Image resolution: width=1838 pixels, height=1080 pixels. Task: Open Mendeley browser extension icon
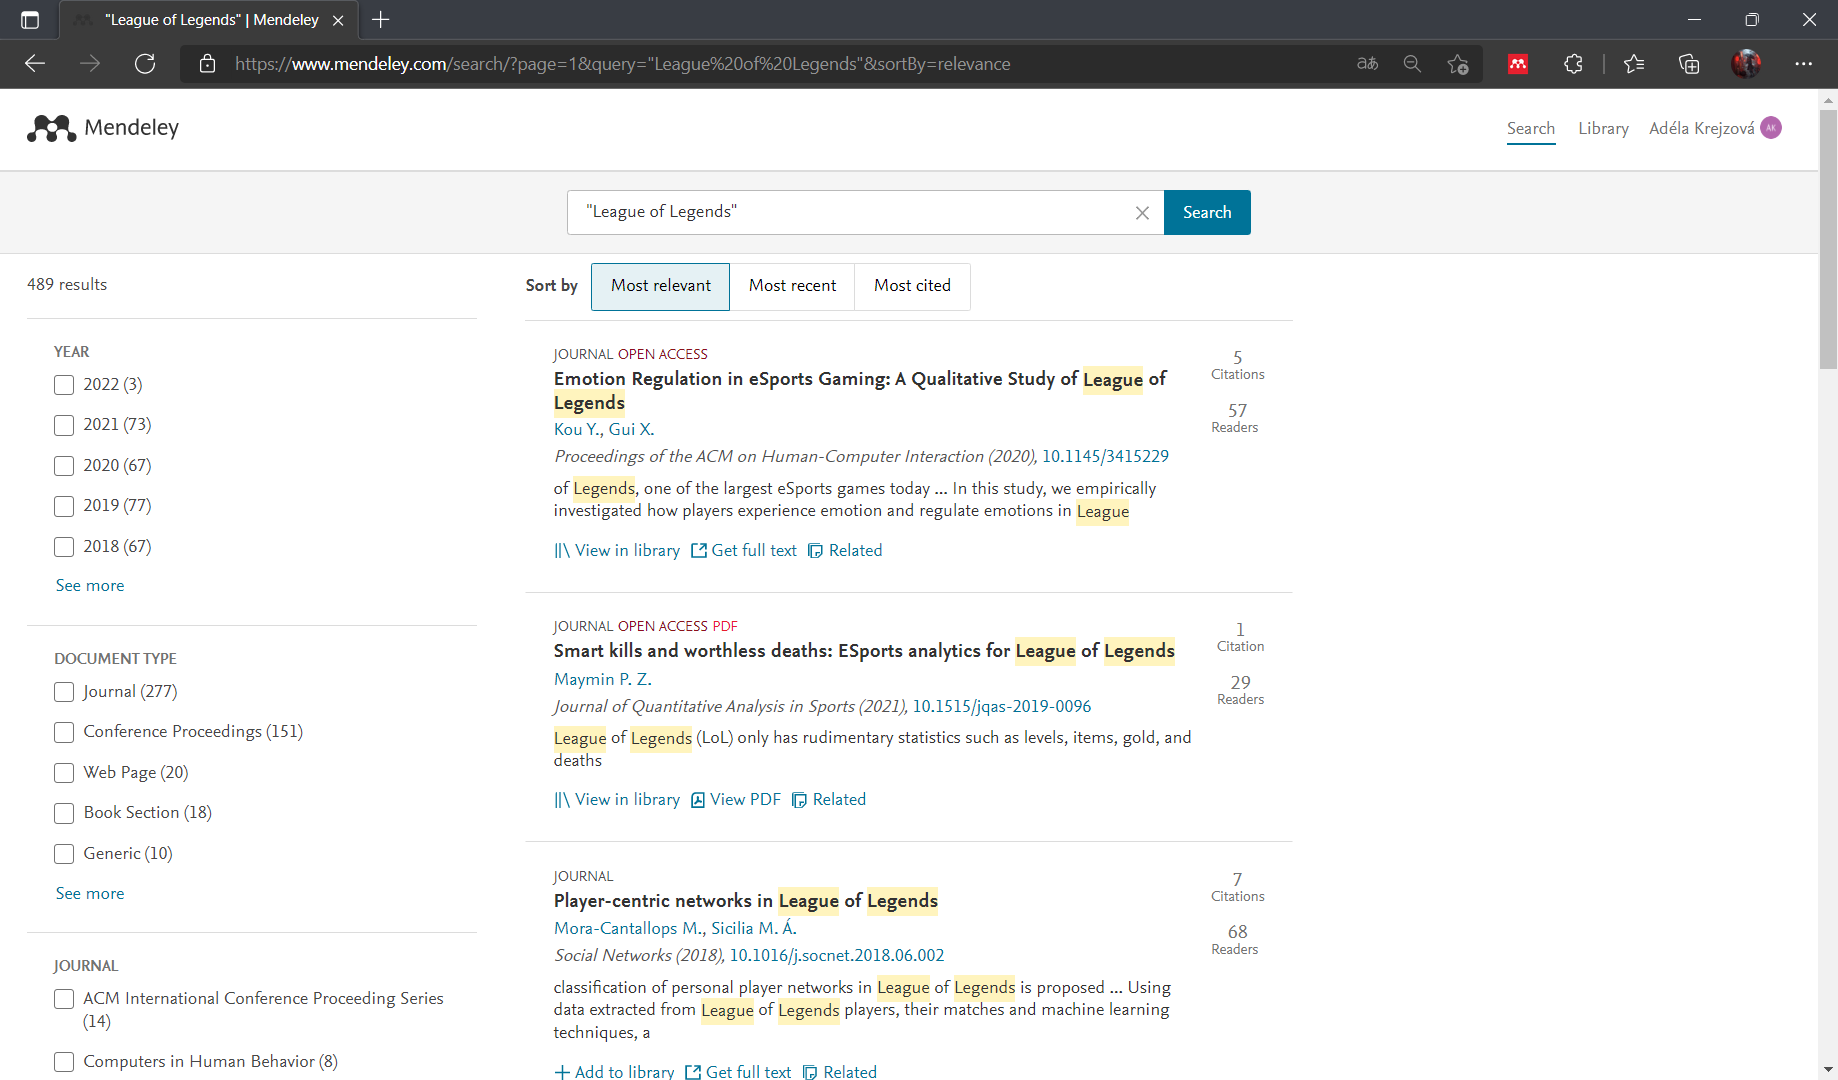[1518, 64]
